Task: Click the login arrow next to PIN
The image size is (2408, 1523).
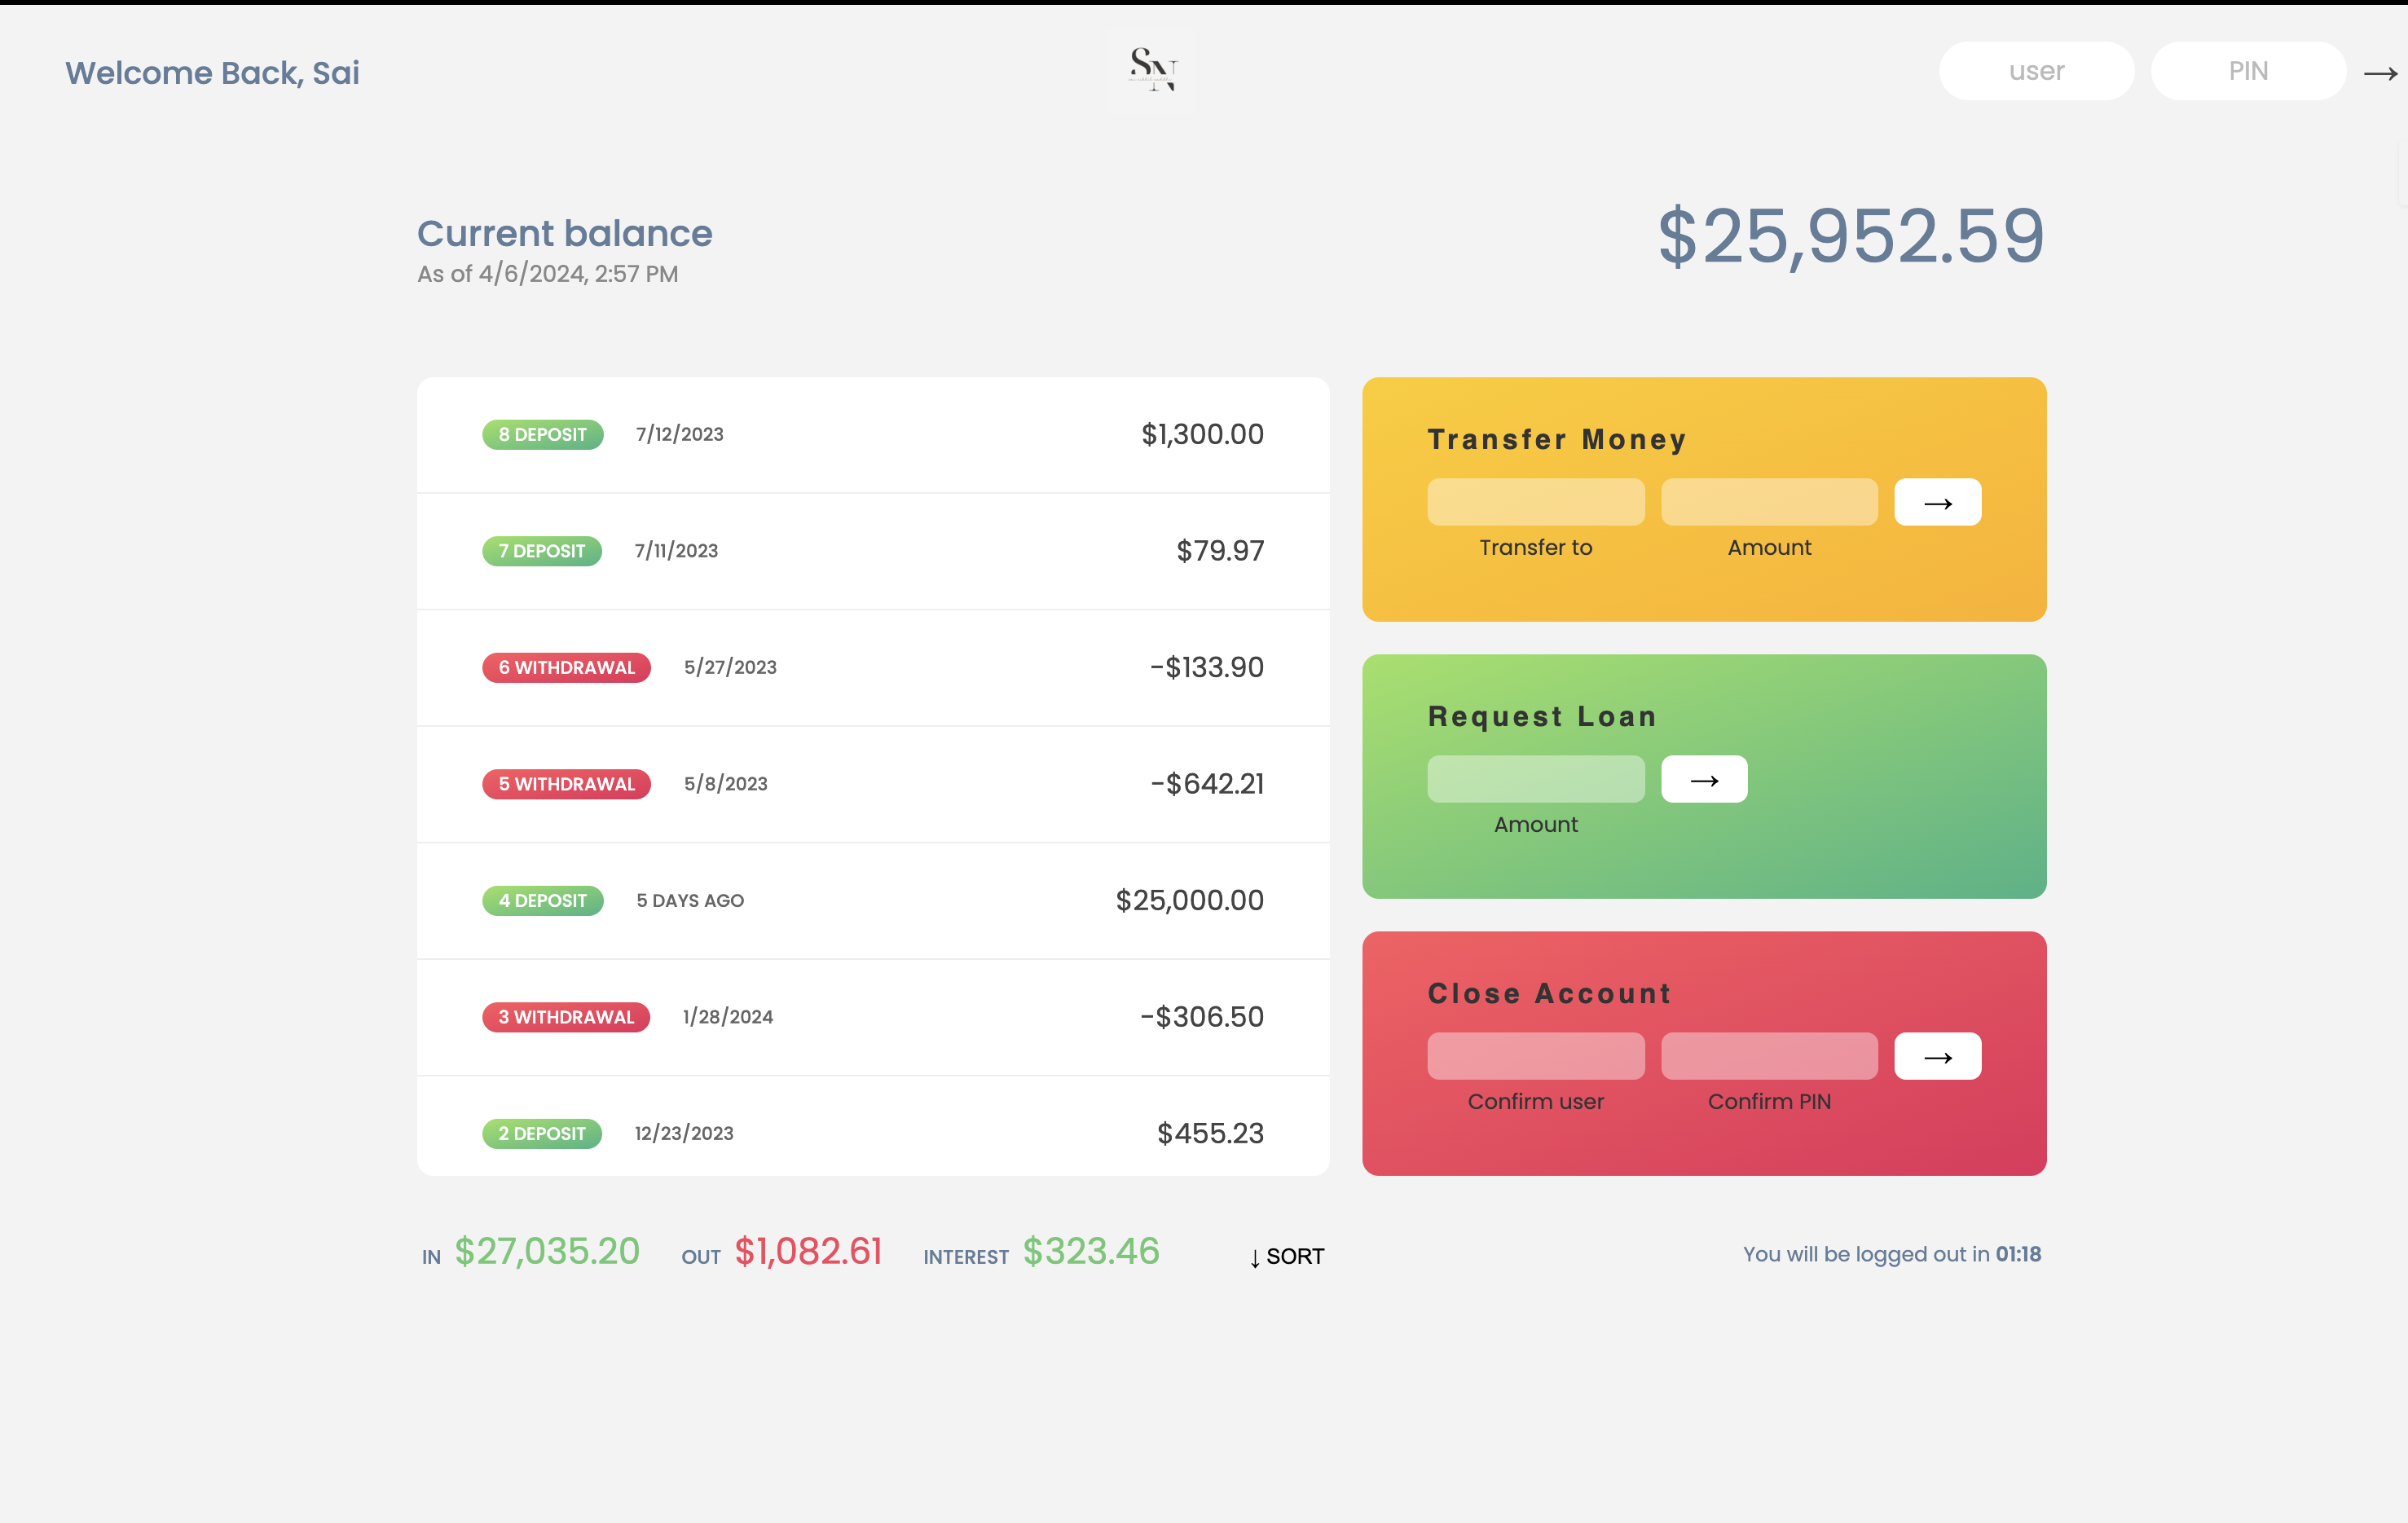Action: click(x=2380, y=73)
